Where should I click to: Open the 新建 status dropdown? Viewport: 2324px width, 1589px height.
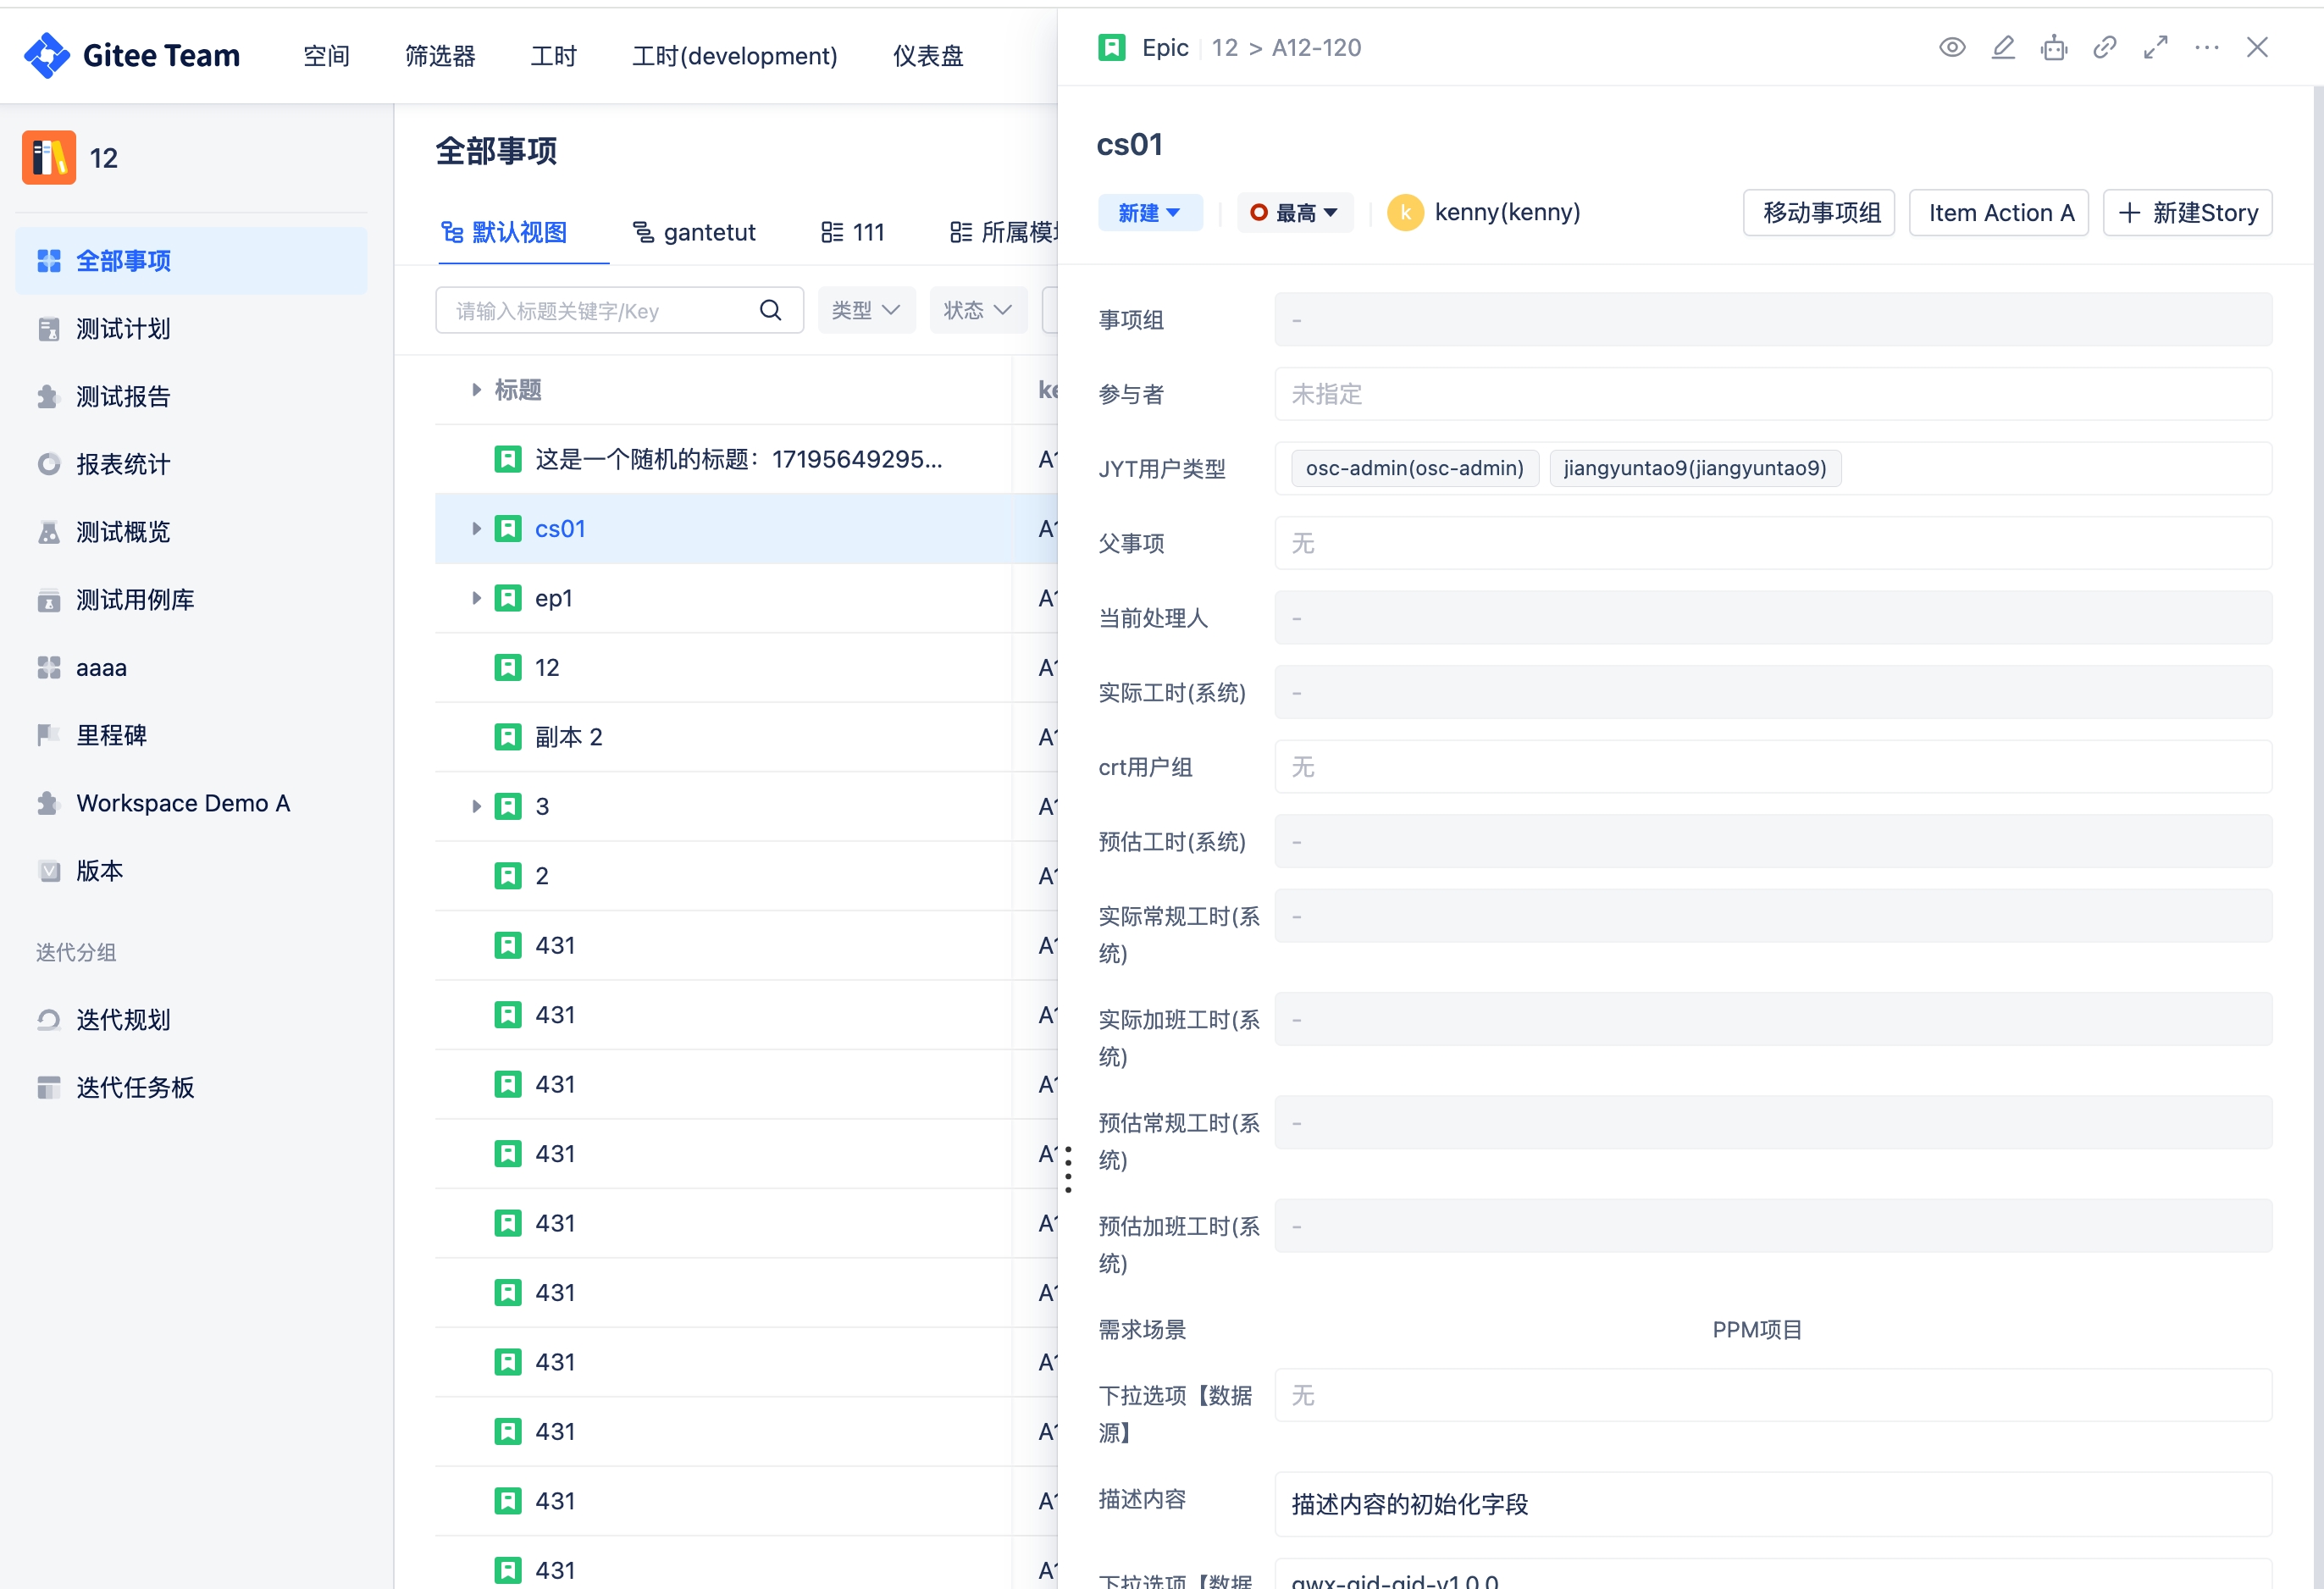[x=1149, y=213]
